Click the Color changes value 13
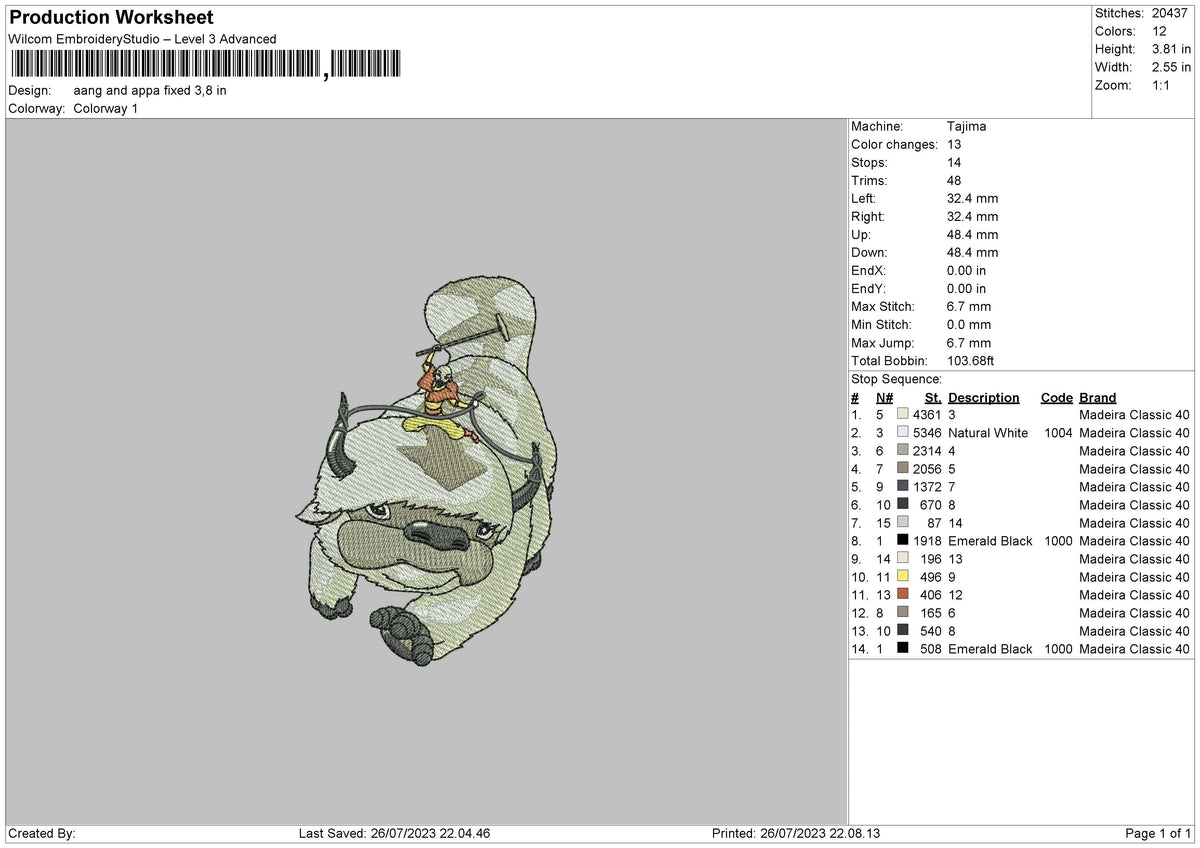 point(954,145)
